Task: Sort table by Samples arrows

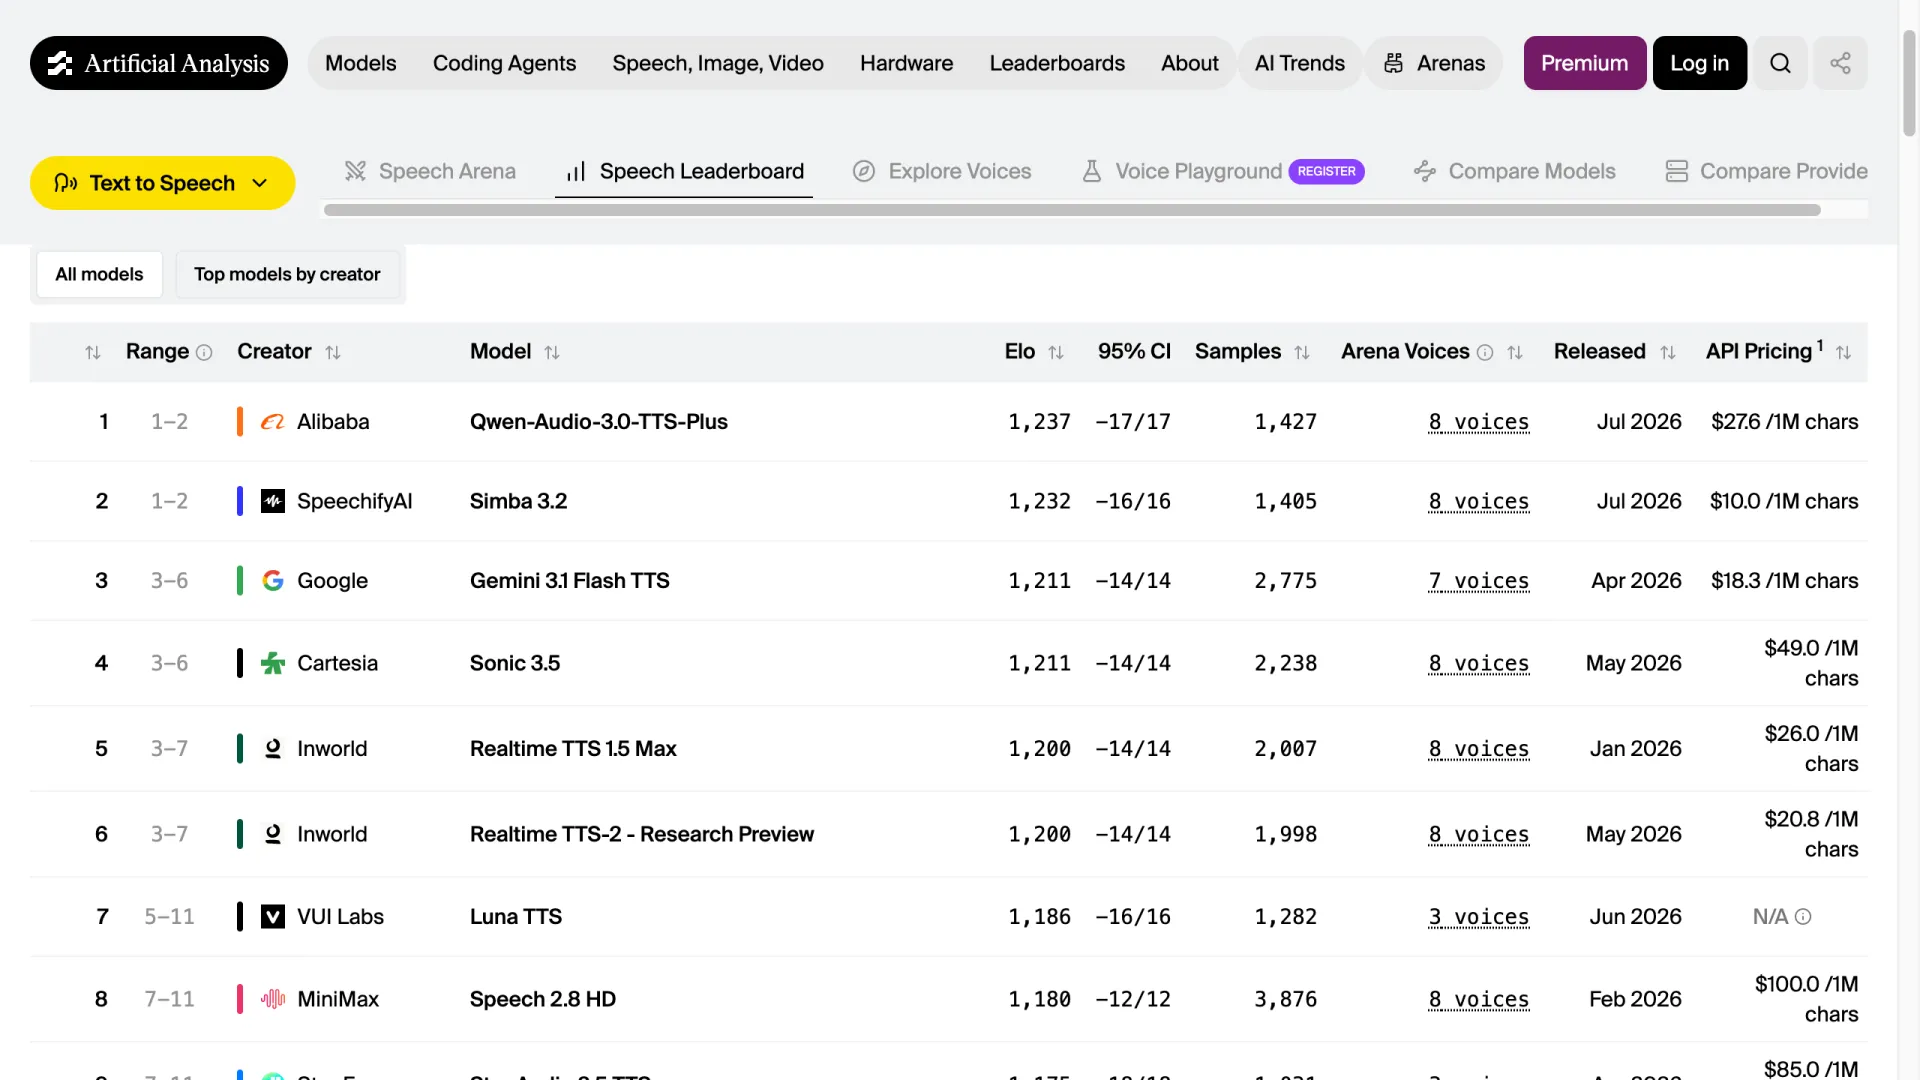Action: coord(1302,352)
